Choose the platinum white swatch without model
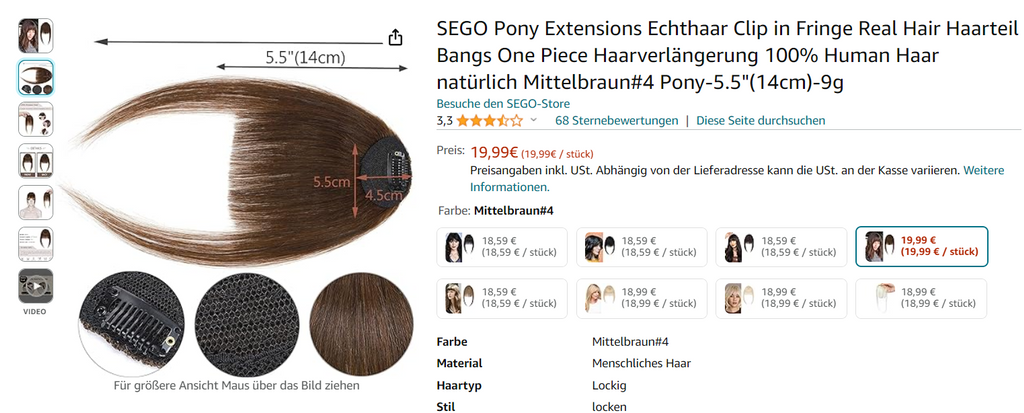This screenshot has height=413, width=1024. tap(921, 298)
